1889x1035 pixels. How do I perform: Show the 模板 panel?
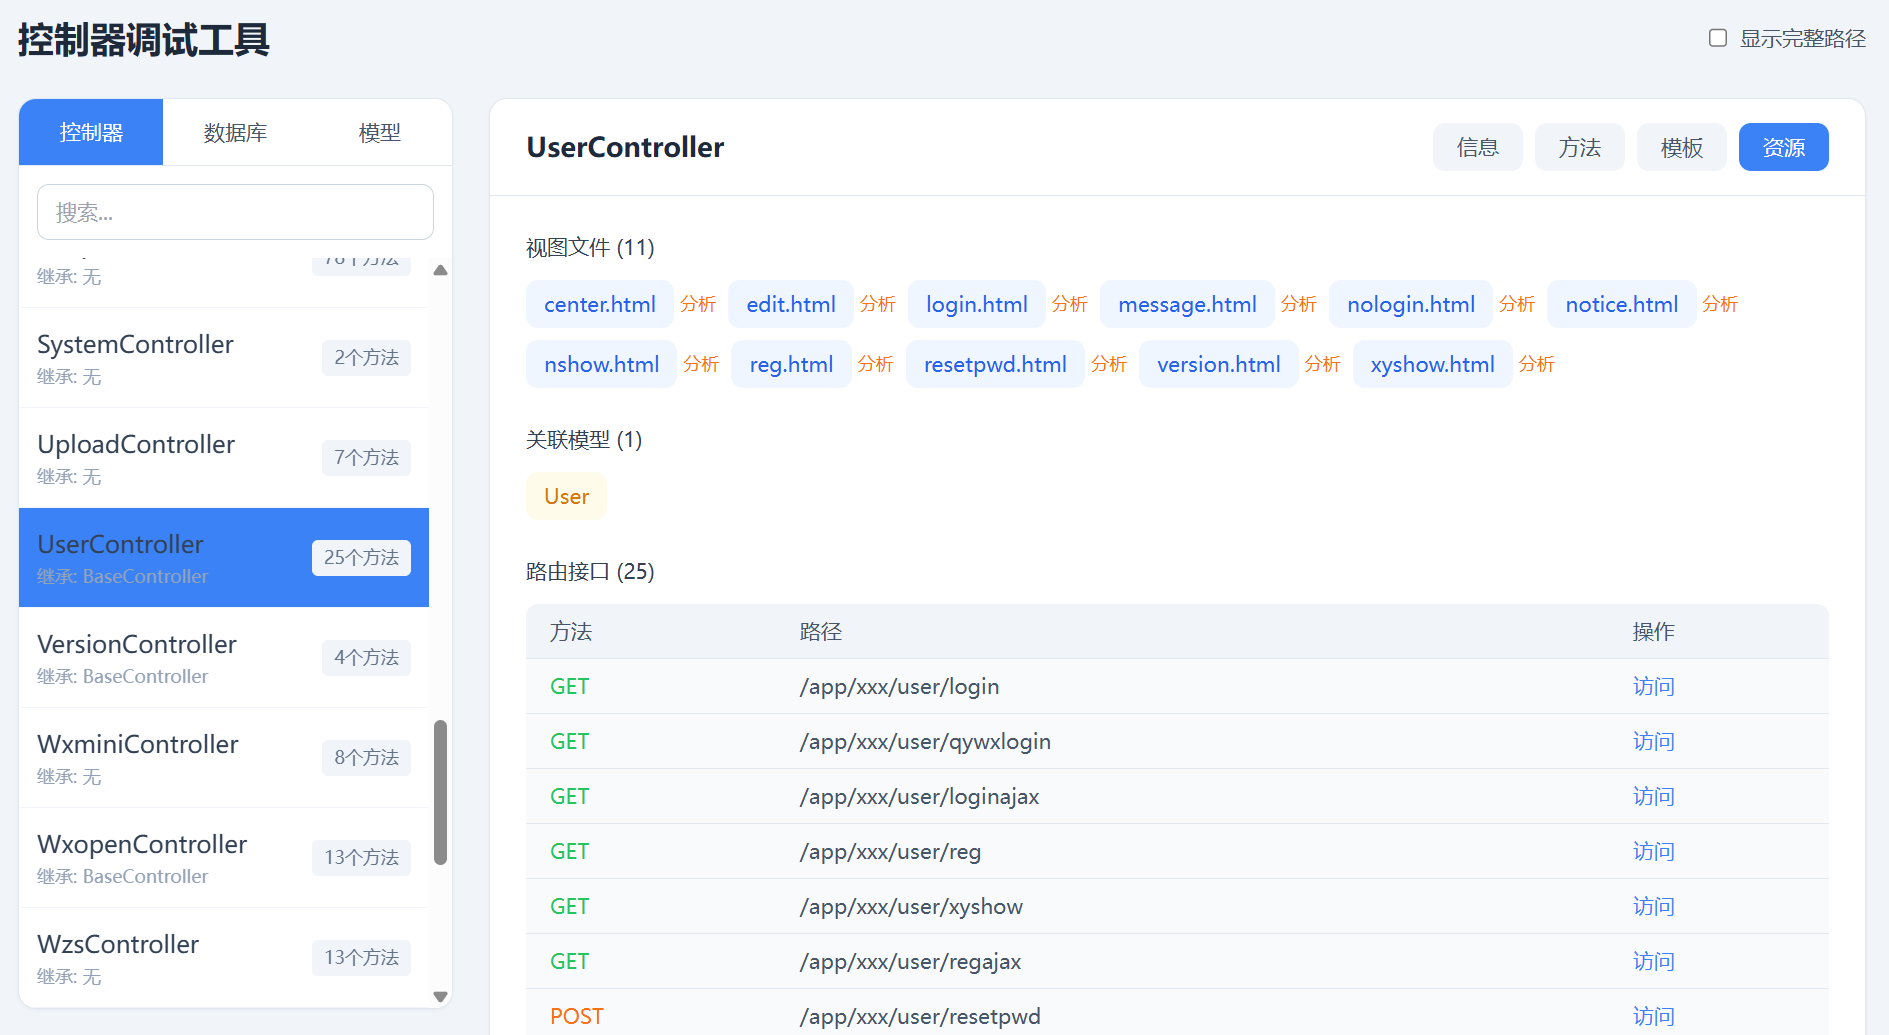(1681, 148)
